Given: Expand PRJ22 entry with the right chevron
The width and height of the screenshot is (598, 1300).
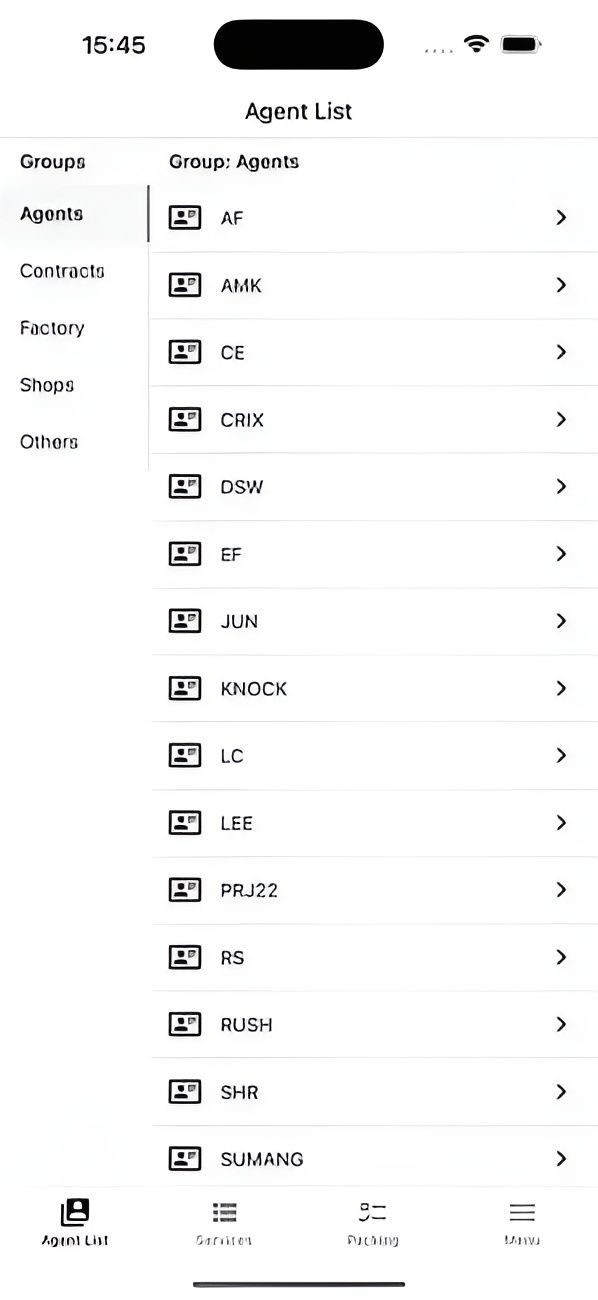Looking at the screenshot, I should tap(561, 890).
